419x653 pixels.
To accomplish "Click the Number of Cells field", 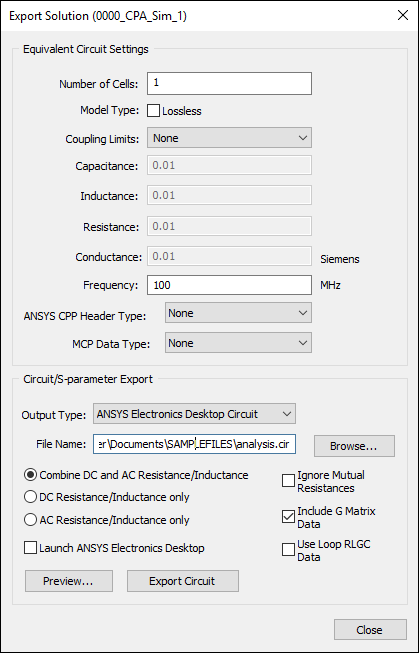I will (229, 83).
